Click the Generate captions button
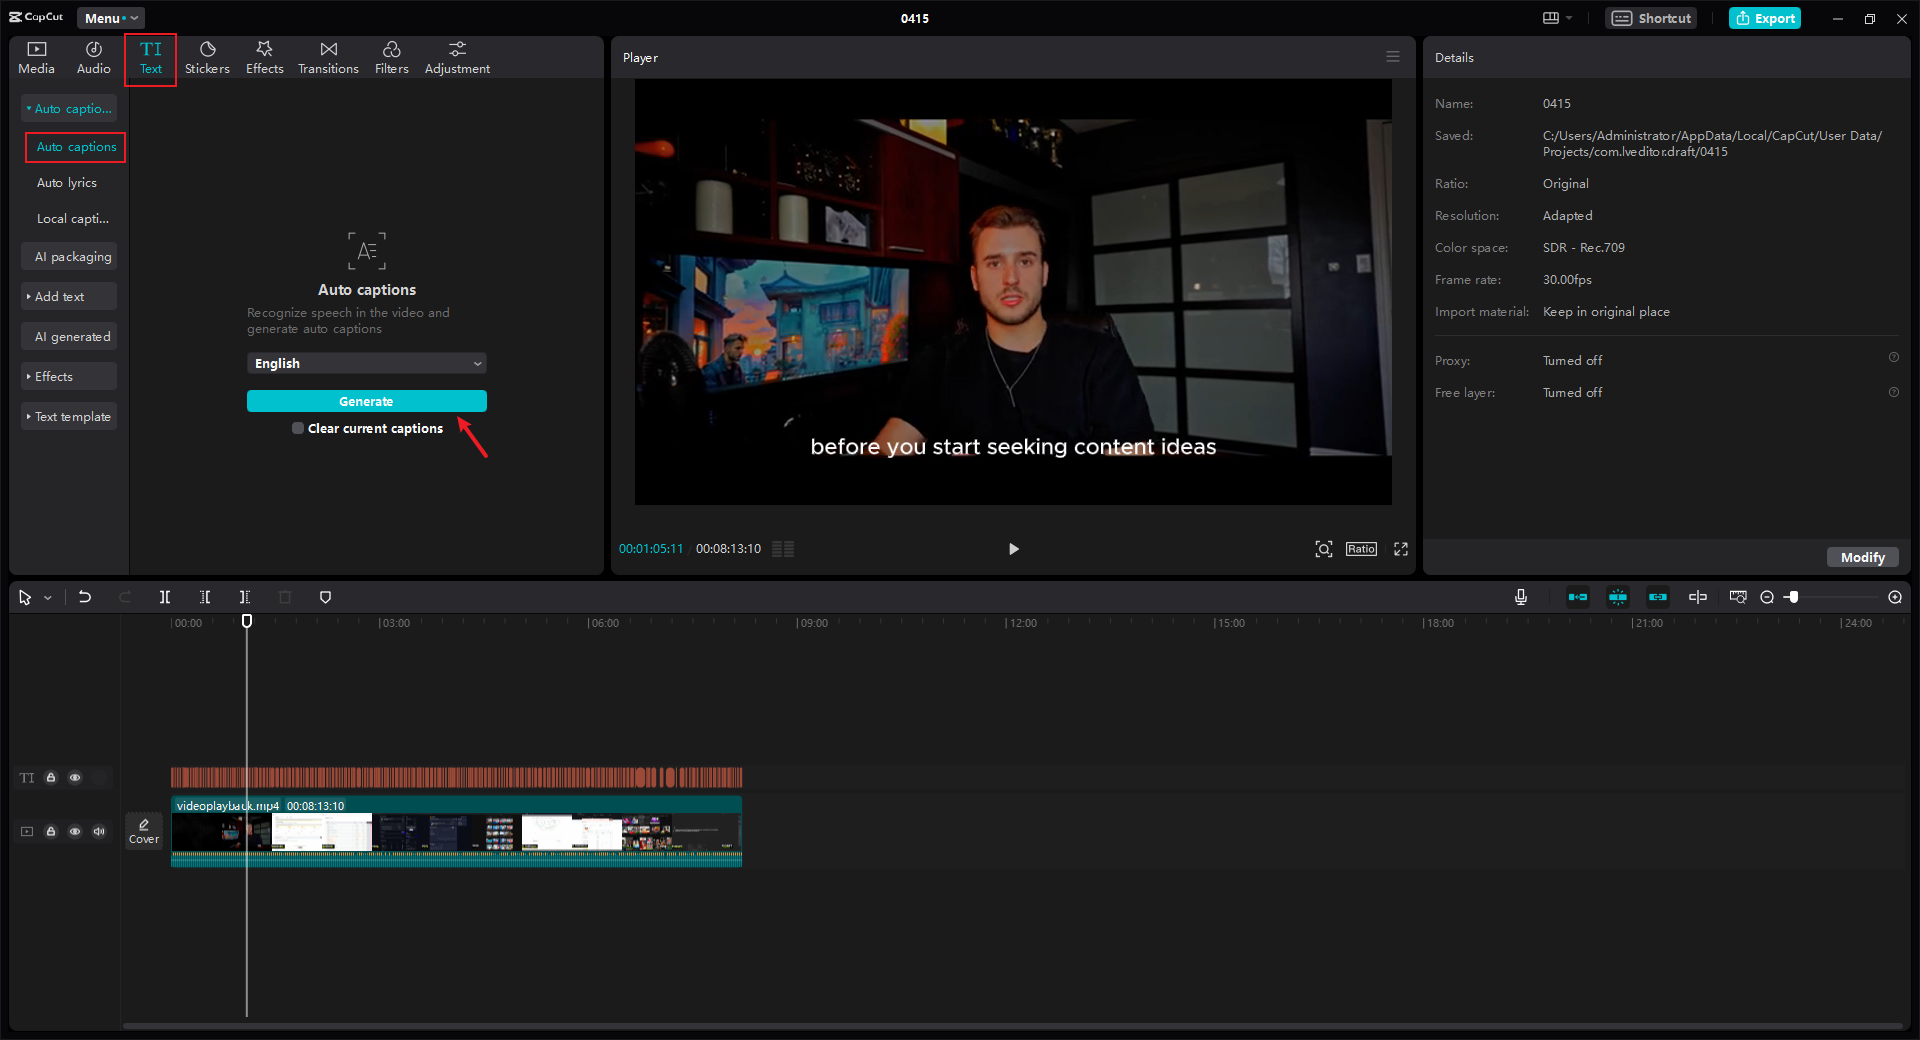 [367, 401]
